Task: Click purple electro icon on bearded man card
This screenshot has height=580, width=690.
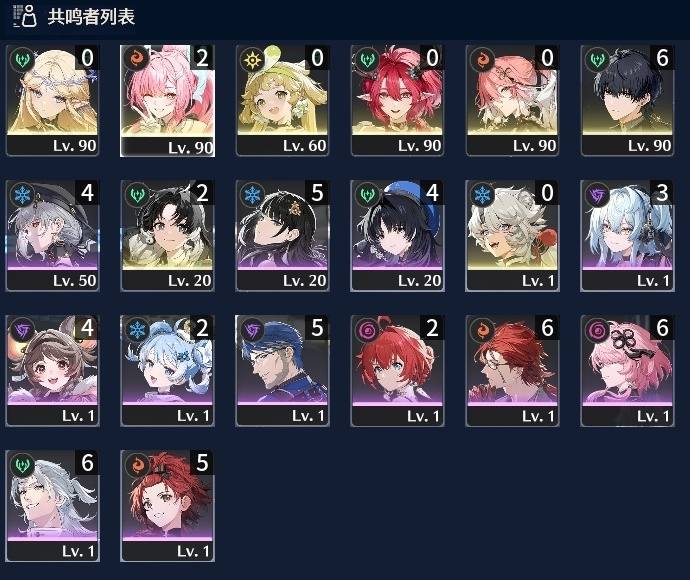Action: pos(253,330)
